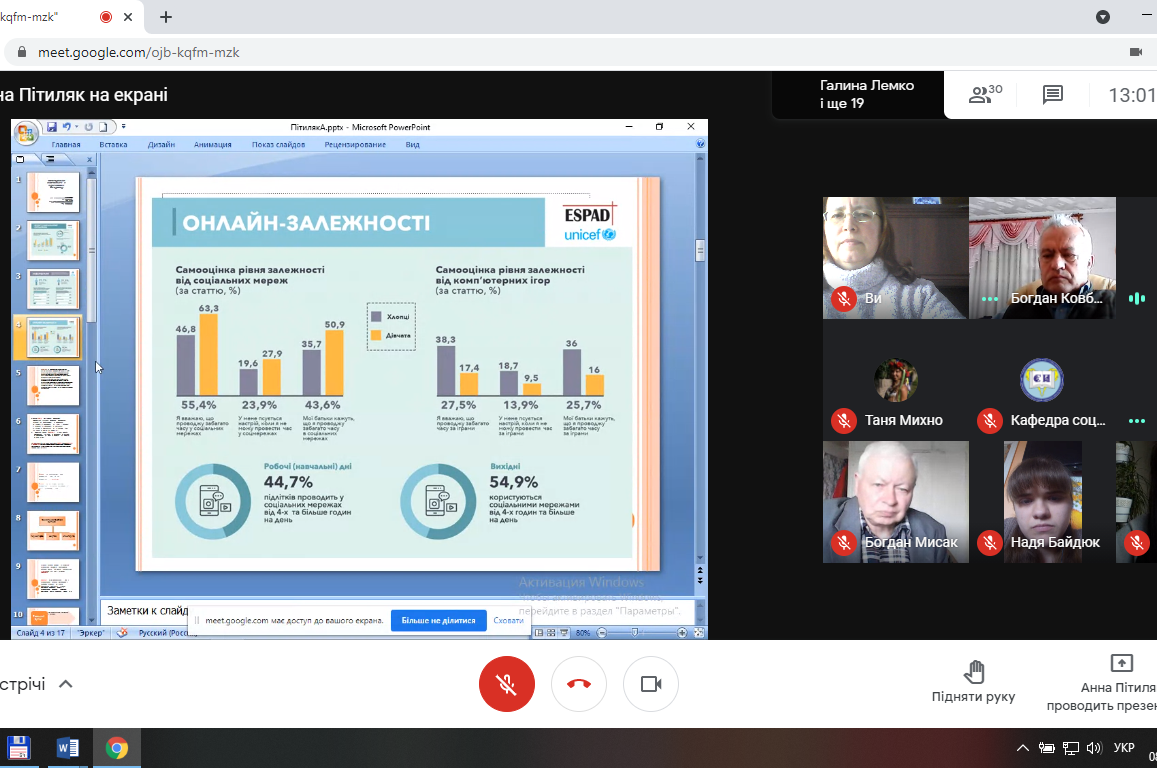Click the camera permission icon in address bar
The image size is (1157, 768).
(1135, 52)
